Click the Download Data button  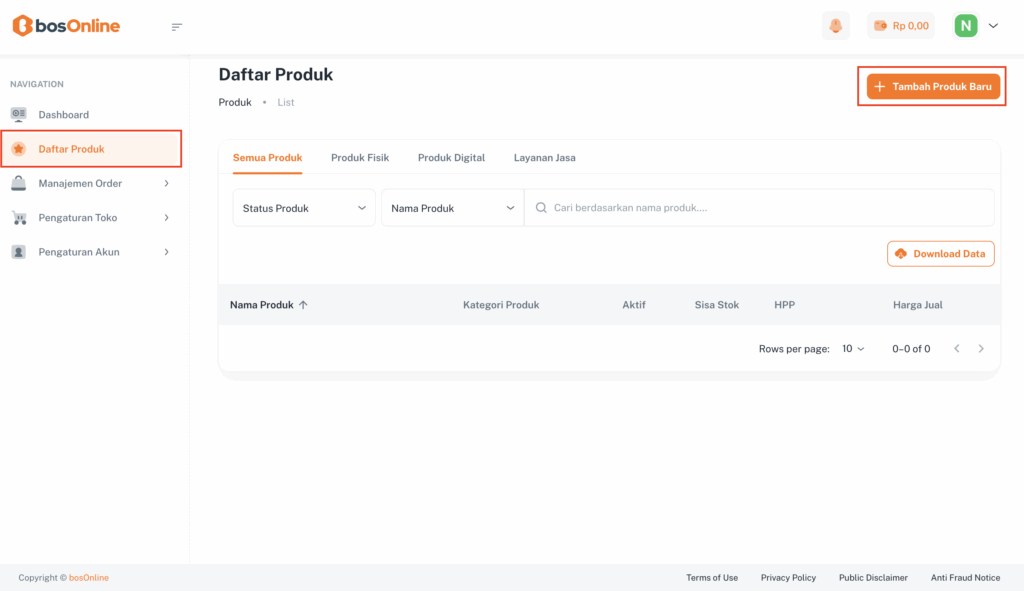[940, 254]
